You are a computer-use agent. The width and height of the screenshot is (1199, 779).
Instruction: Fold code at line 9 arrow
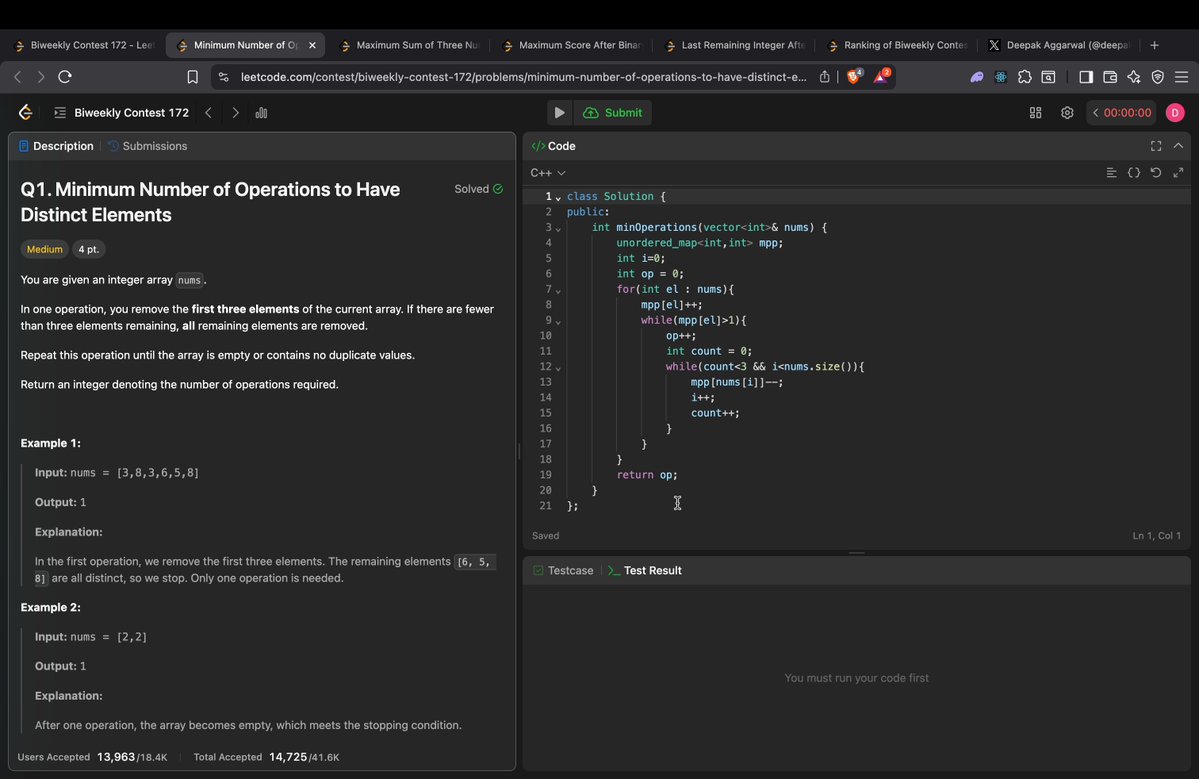[x=558, y=322]
